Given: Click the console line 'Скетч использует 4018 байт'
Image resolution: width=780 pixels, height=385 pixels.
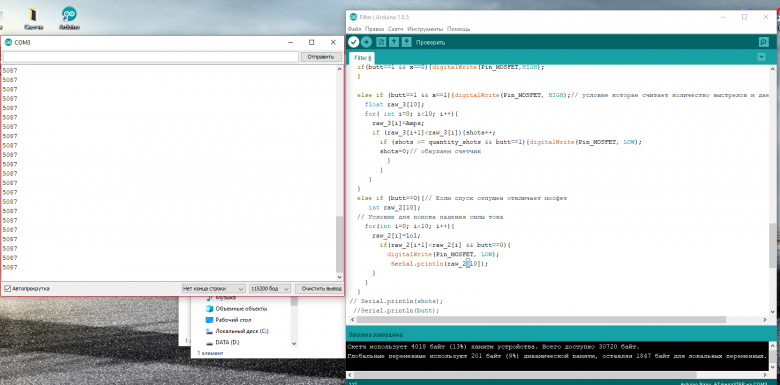Looking at the screenshot, I should coord(493,346).
